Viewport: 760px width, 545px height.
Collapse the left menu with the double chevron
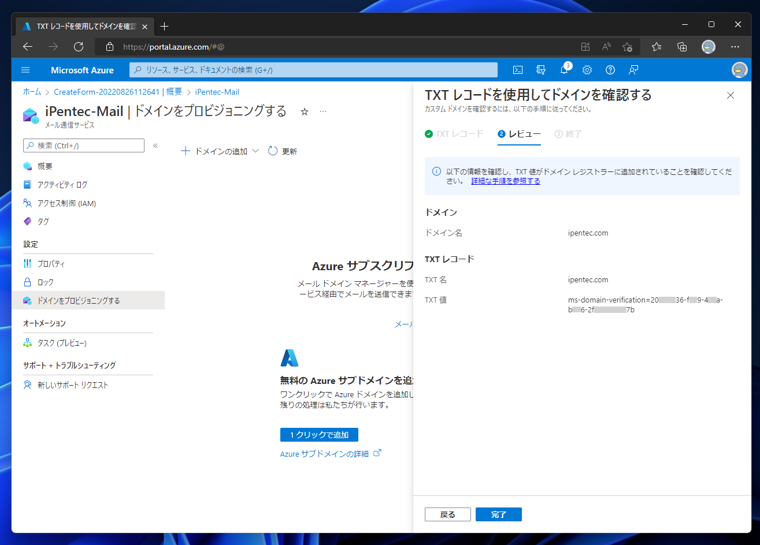tap(155, 145)
